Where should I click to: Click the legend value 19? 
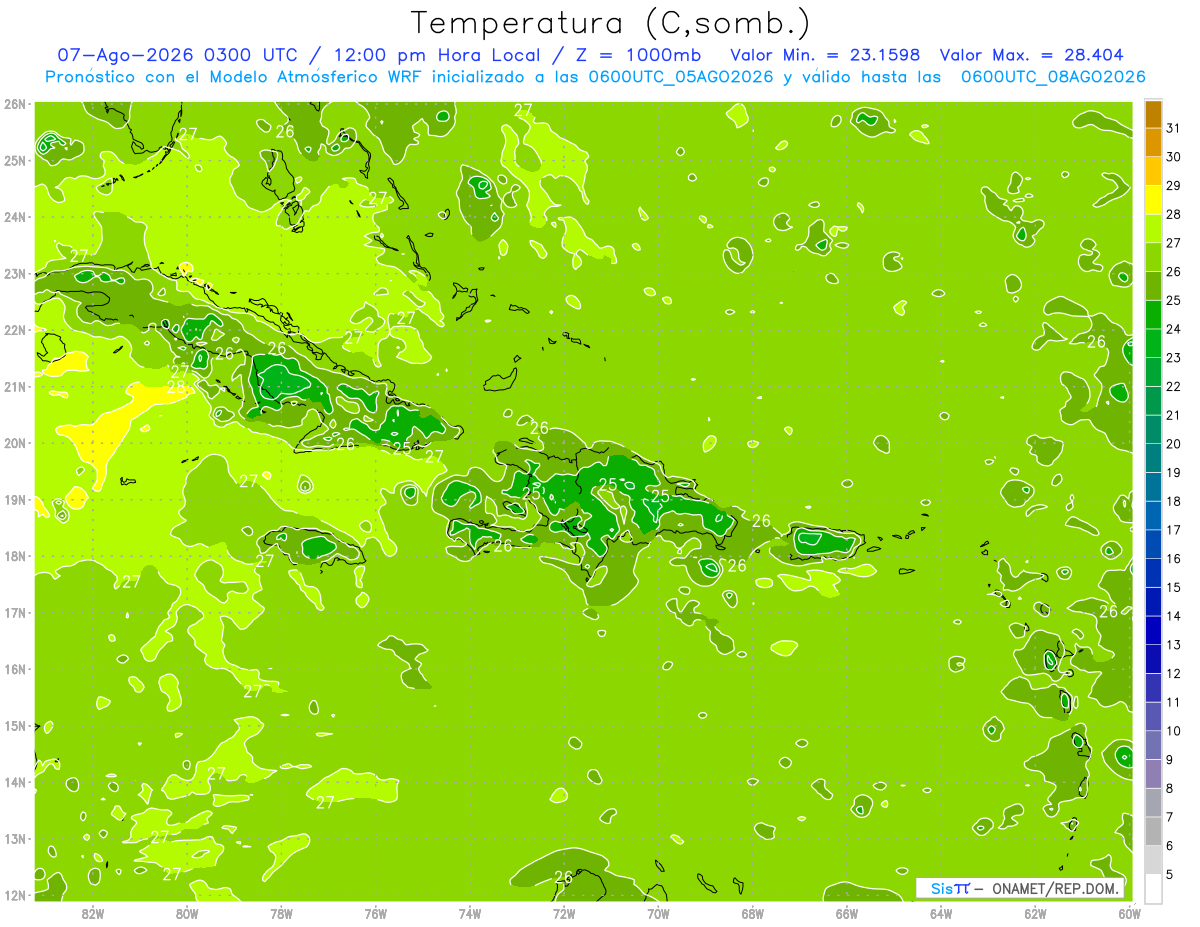pyautogui.click(x=1173, y=473)
